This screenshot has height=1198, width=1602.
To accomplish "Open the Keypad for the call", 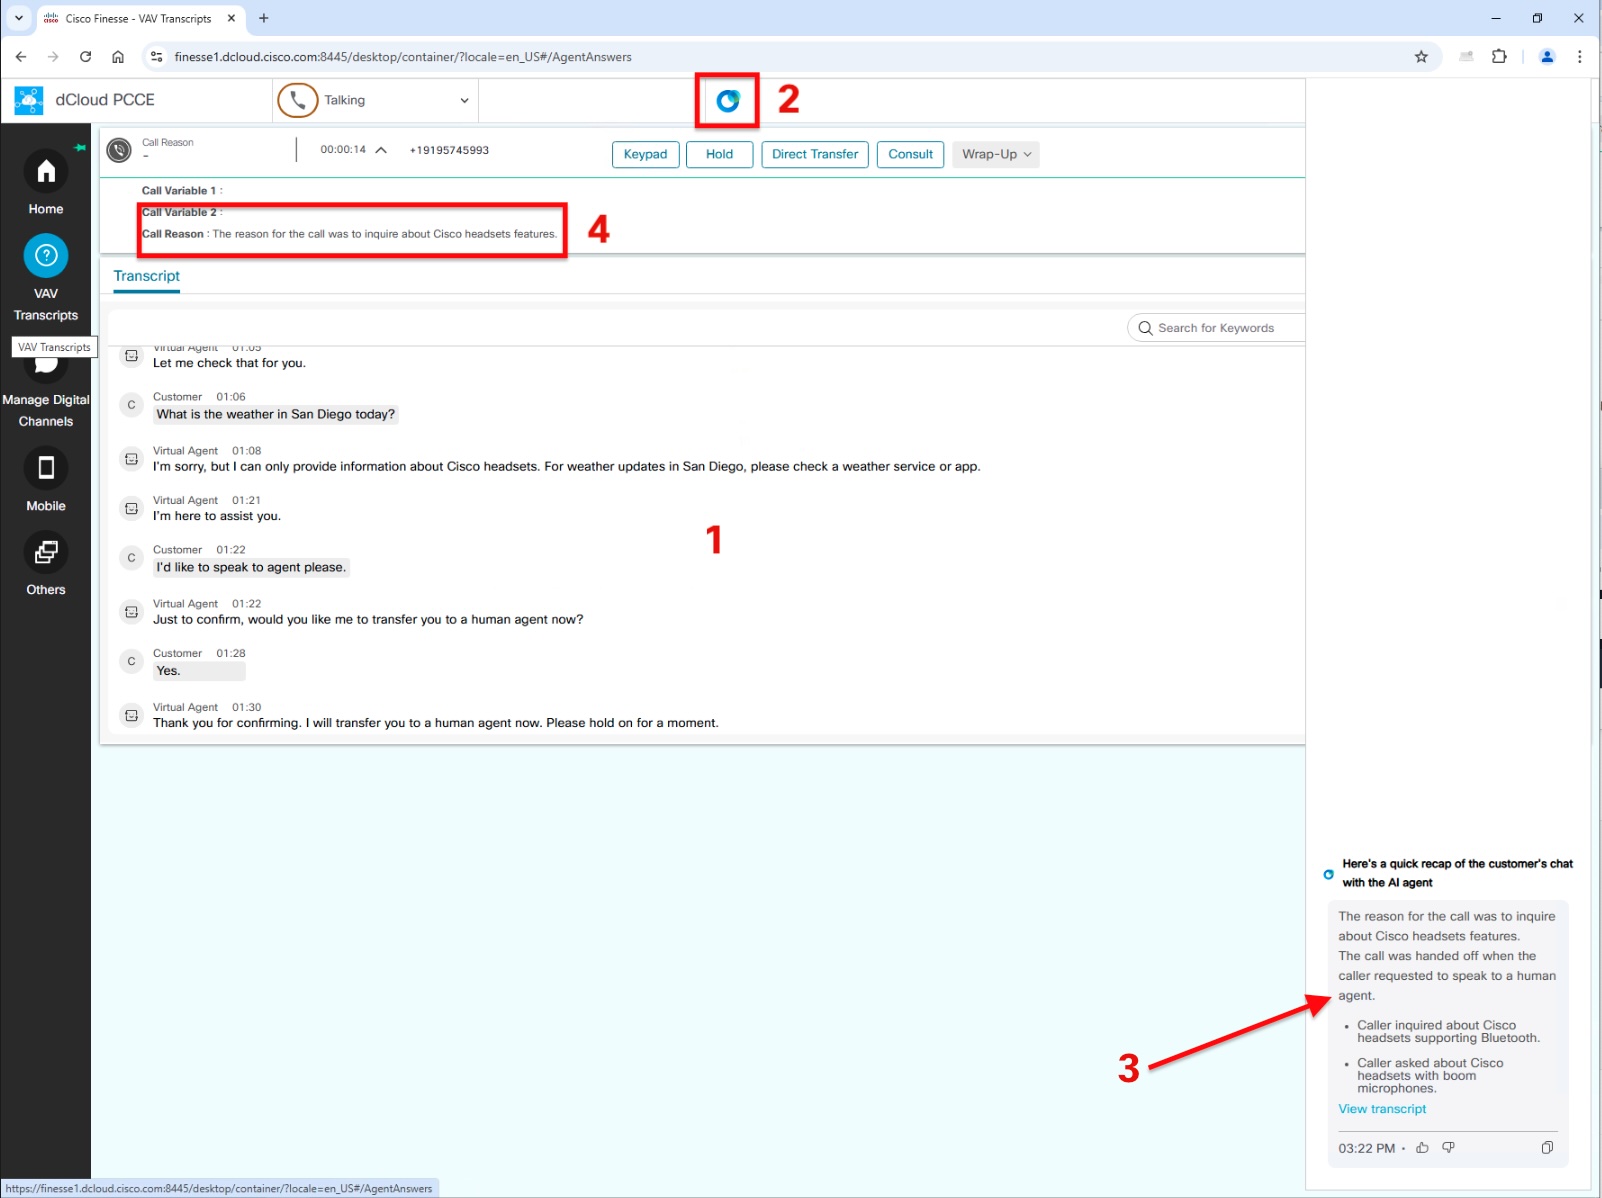I will [x=645, y=154].
